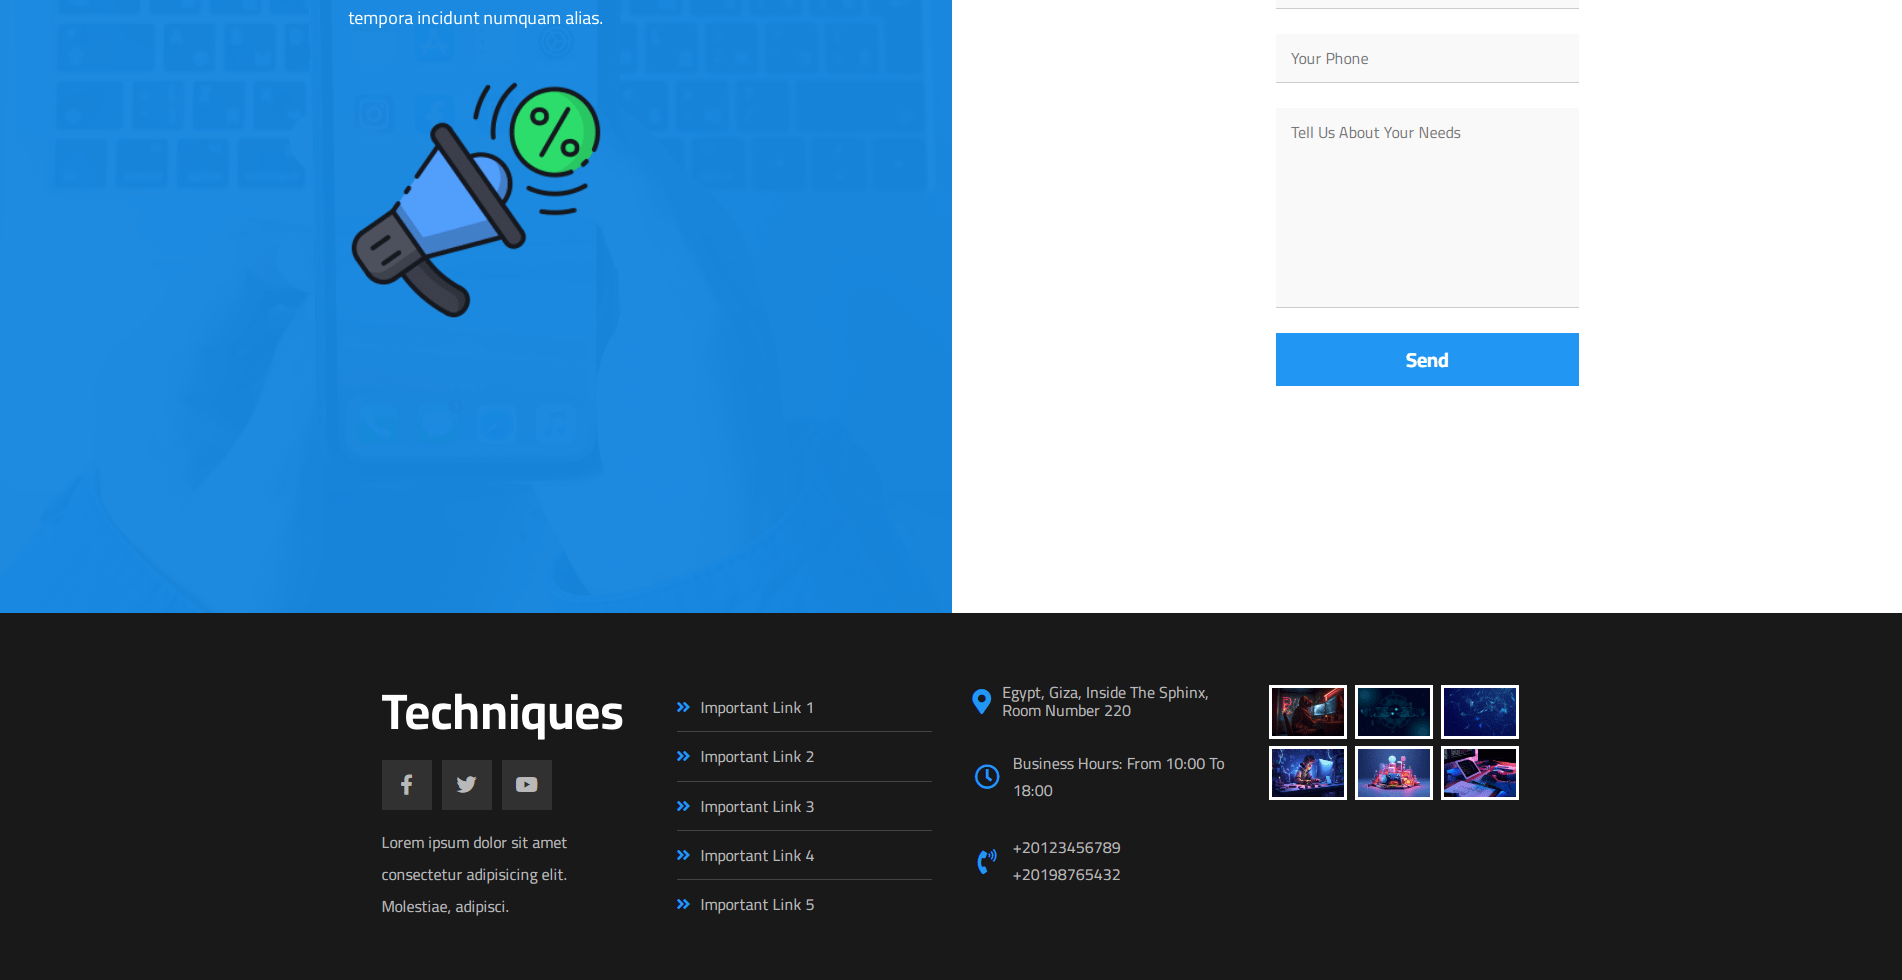Click the chevron beside Important Link 1
Screen dimensions: 1902x980
point(684,707)
